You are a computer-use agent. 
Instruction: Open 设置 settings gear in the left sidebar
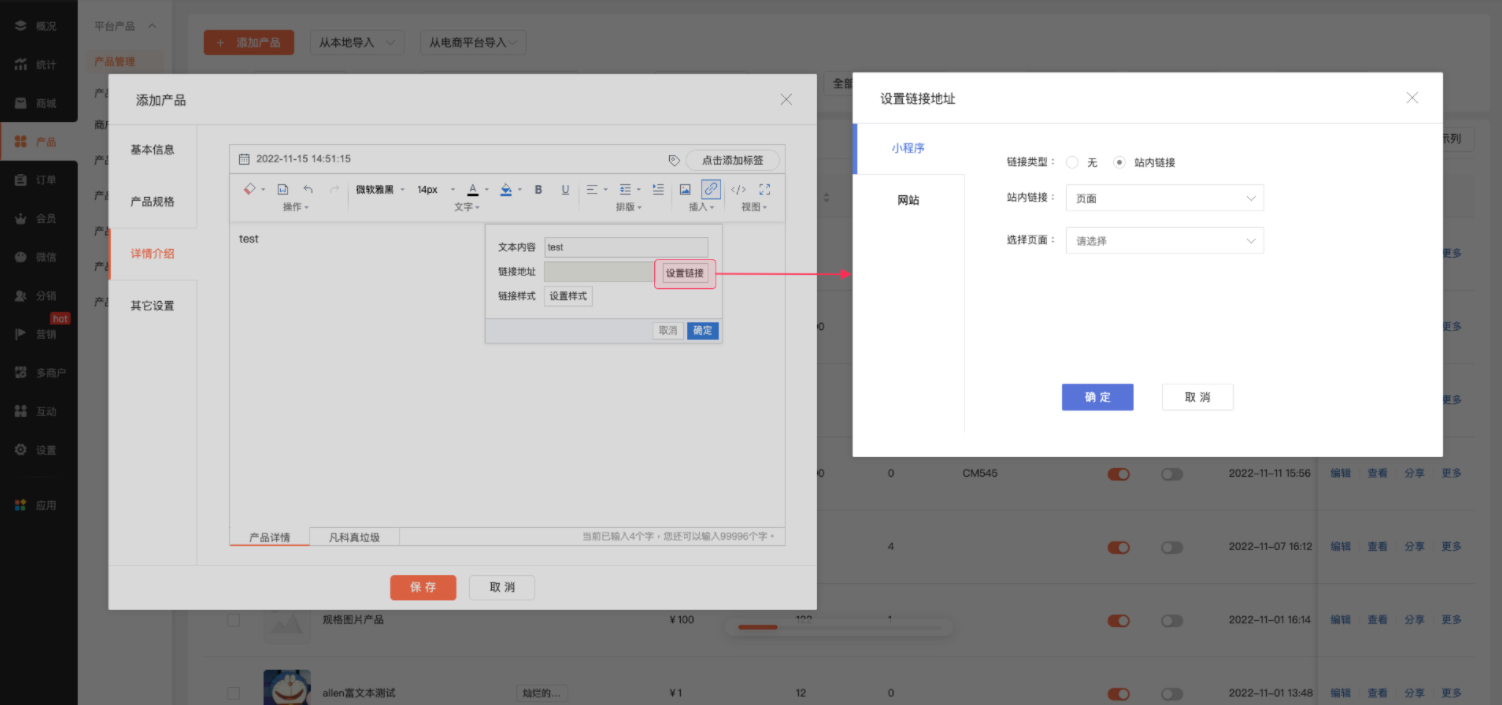[x=38, y=450]
